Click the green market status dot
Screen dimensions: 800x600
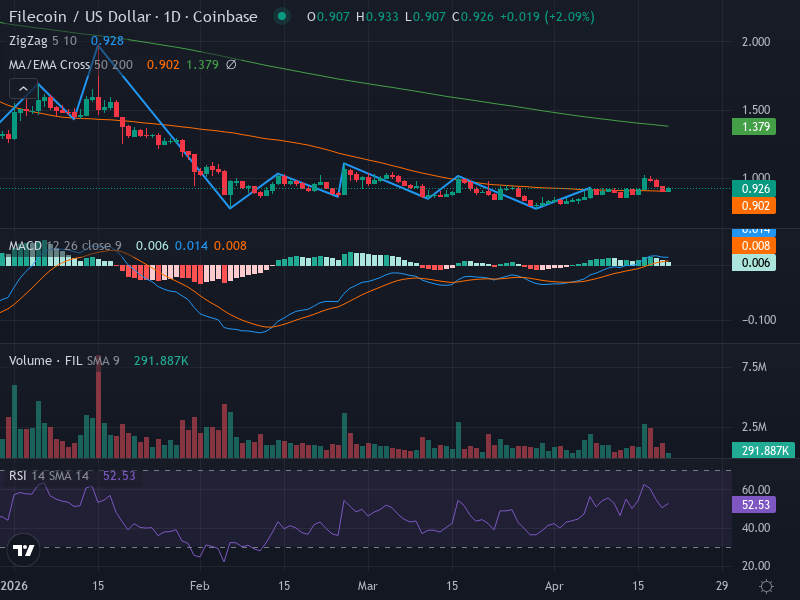point(282,16)
